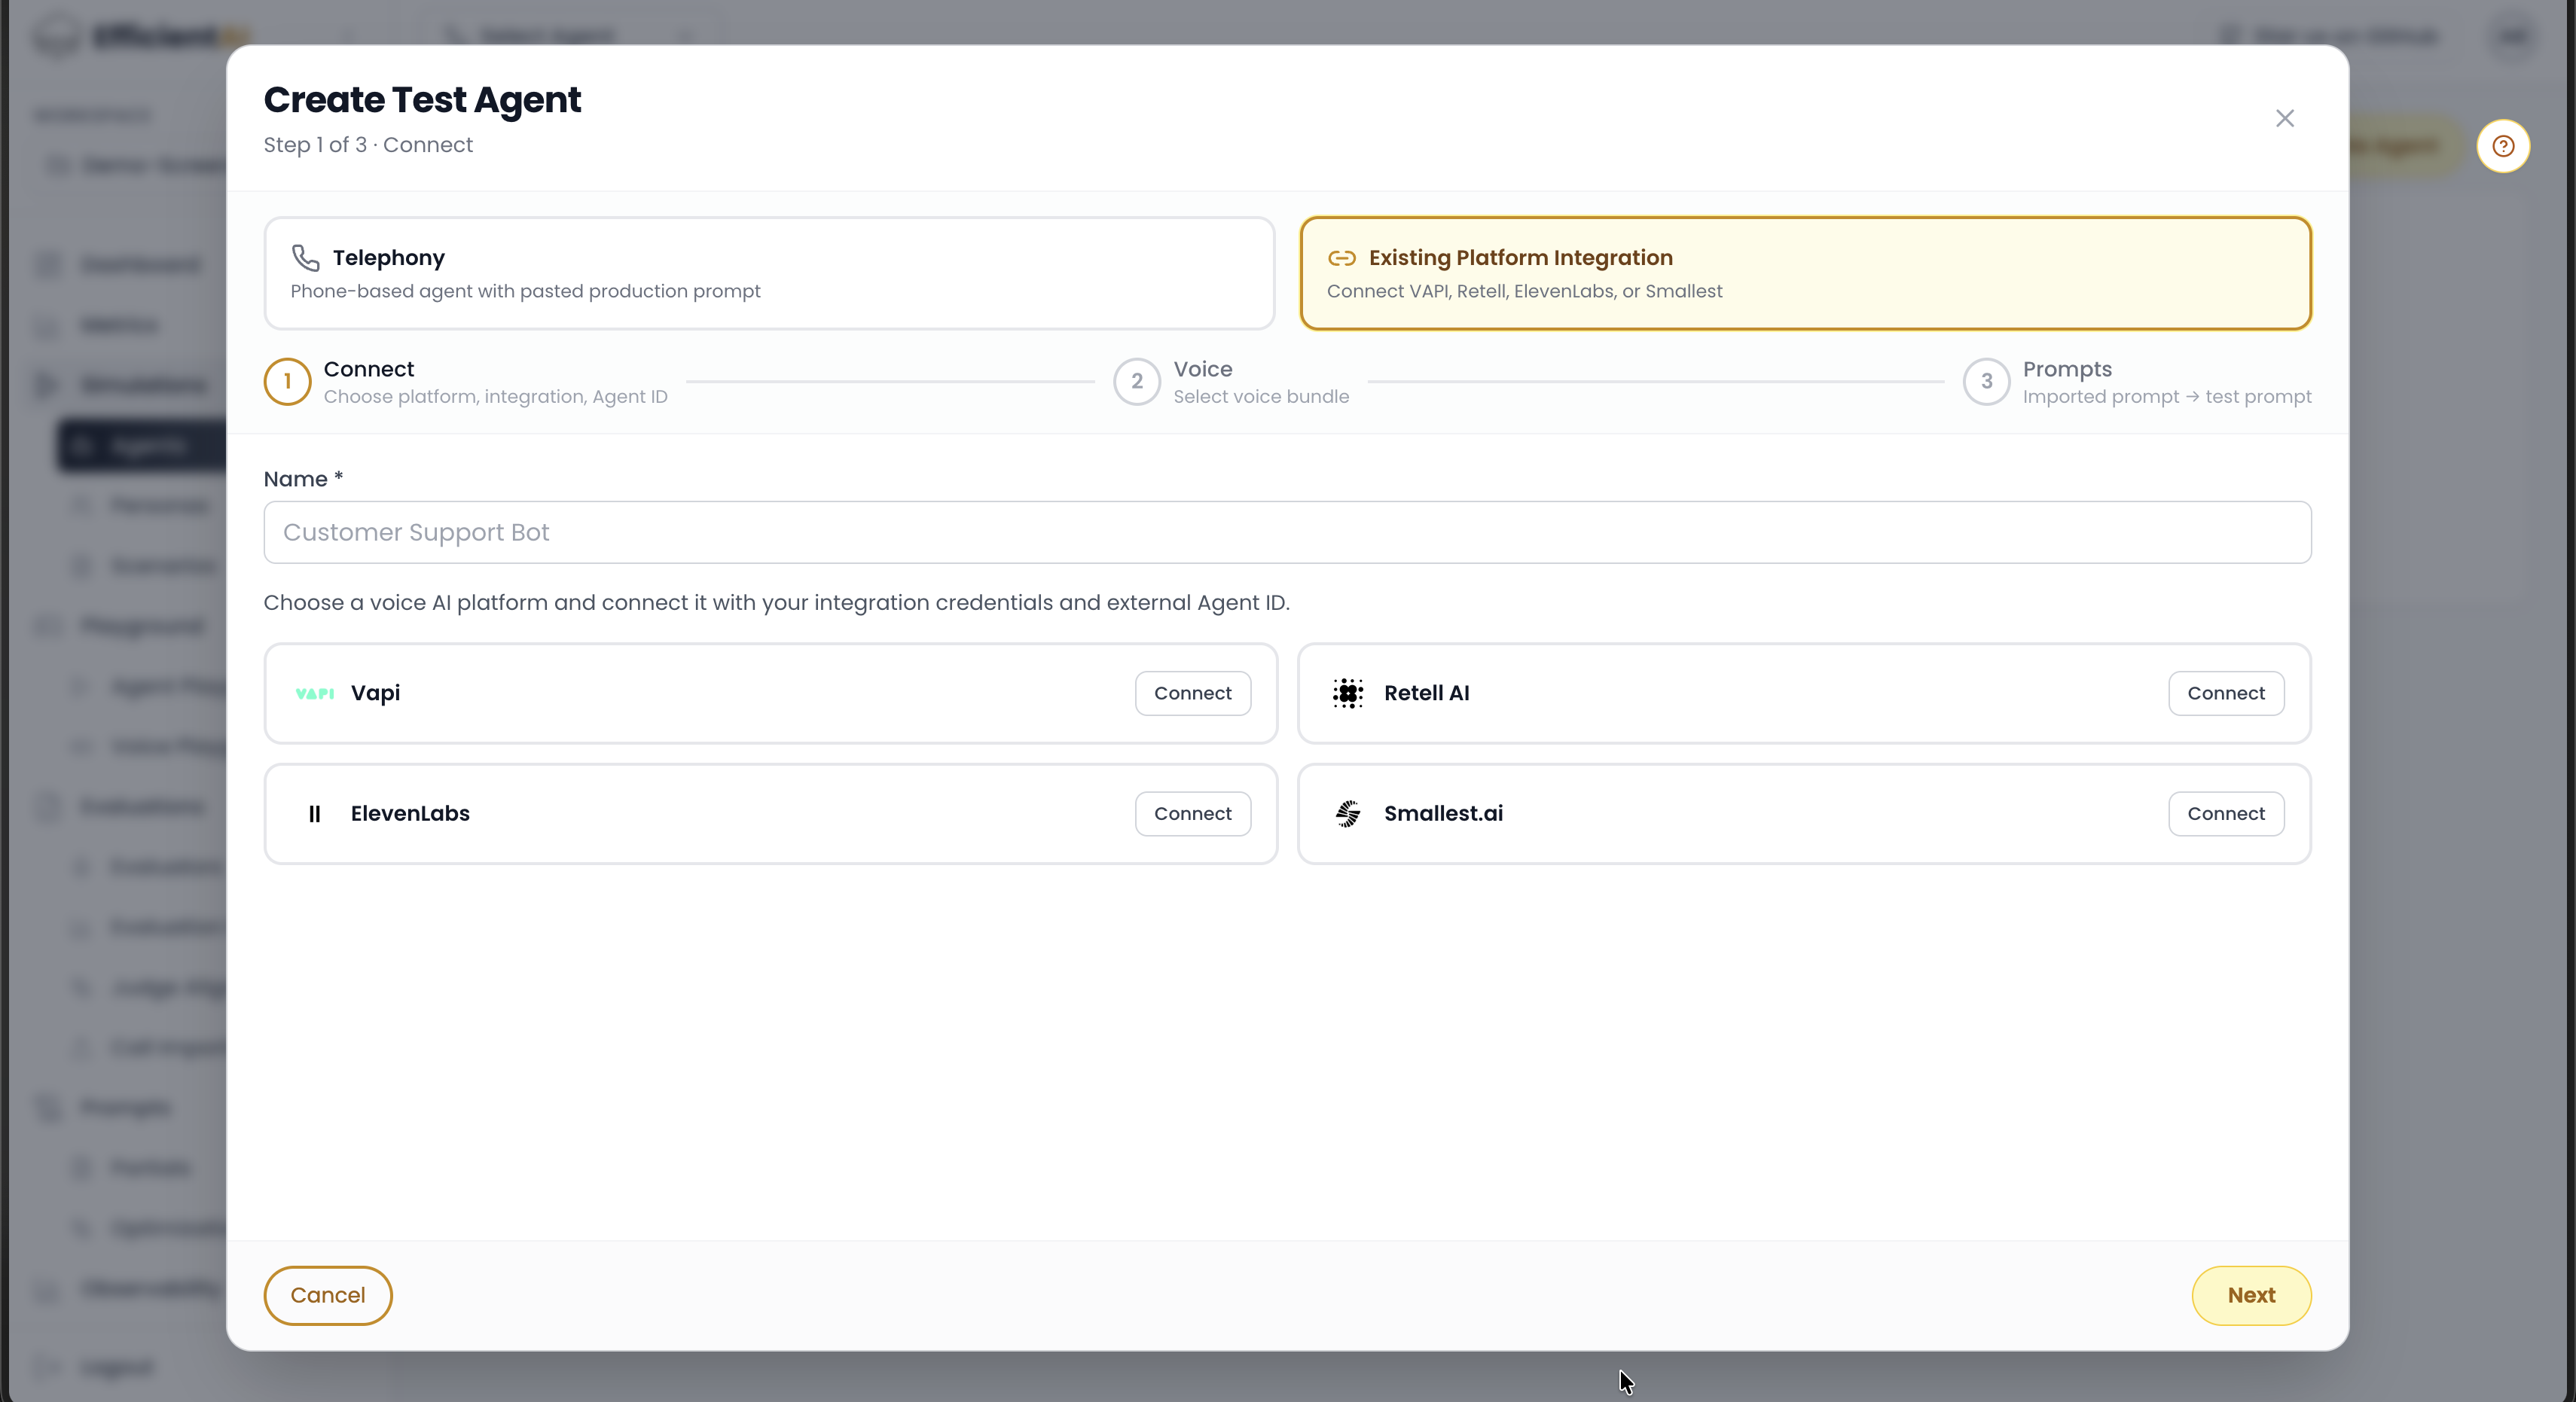2576x1402 pixels.
Task: Click the "Select voice bundle" step description
Action: (x=1261, y=397)
